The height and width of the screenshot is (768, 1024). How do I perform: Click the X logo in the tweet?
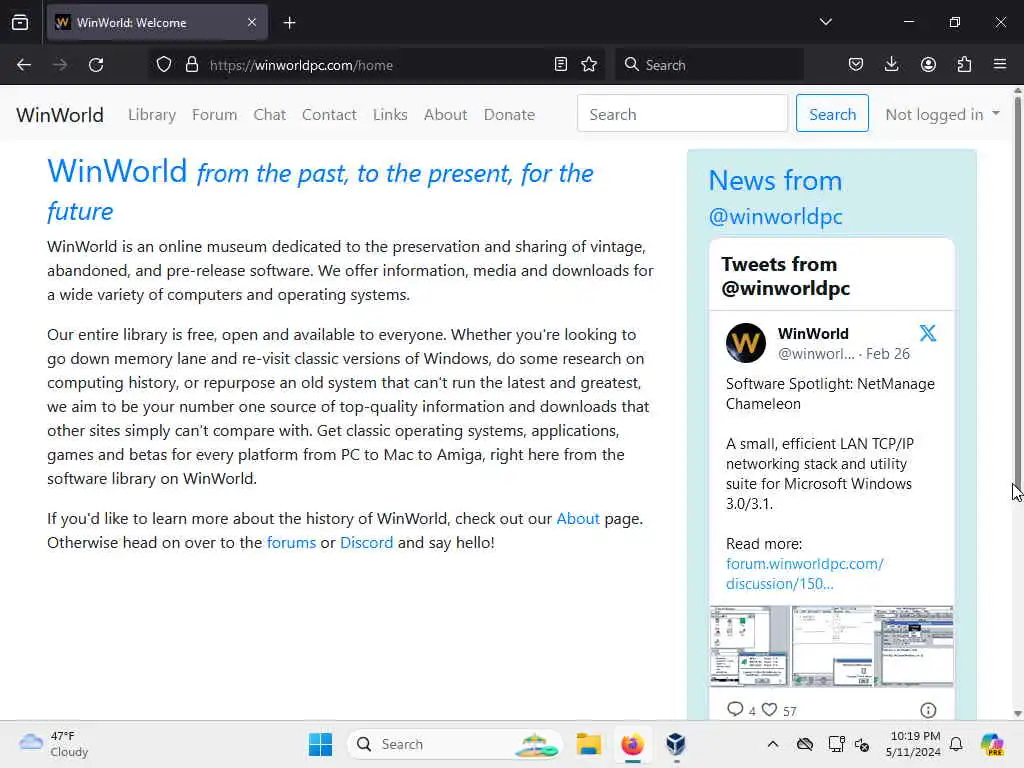(927, 333)
